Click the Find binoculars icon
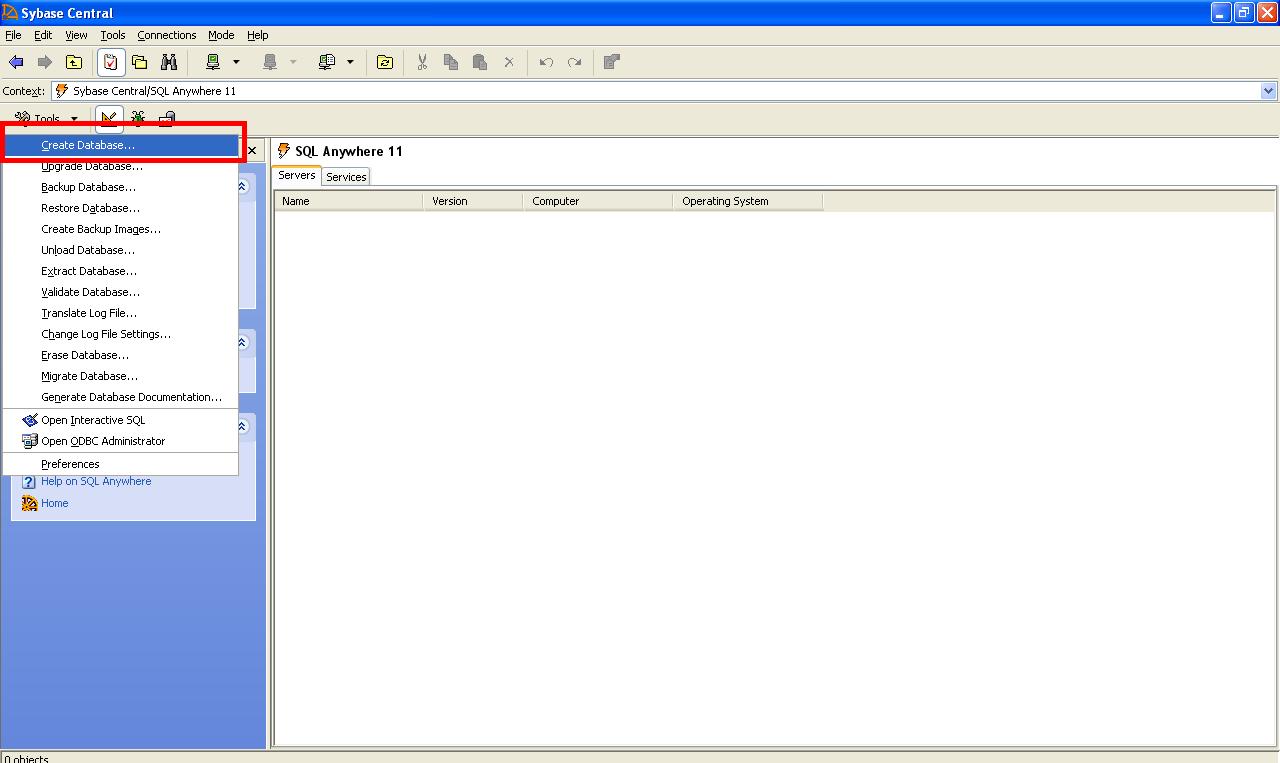 (170, 61)
